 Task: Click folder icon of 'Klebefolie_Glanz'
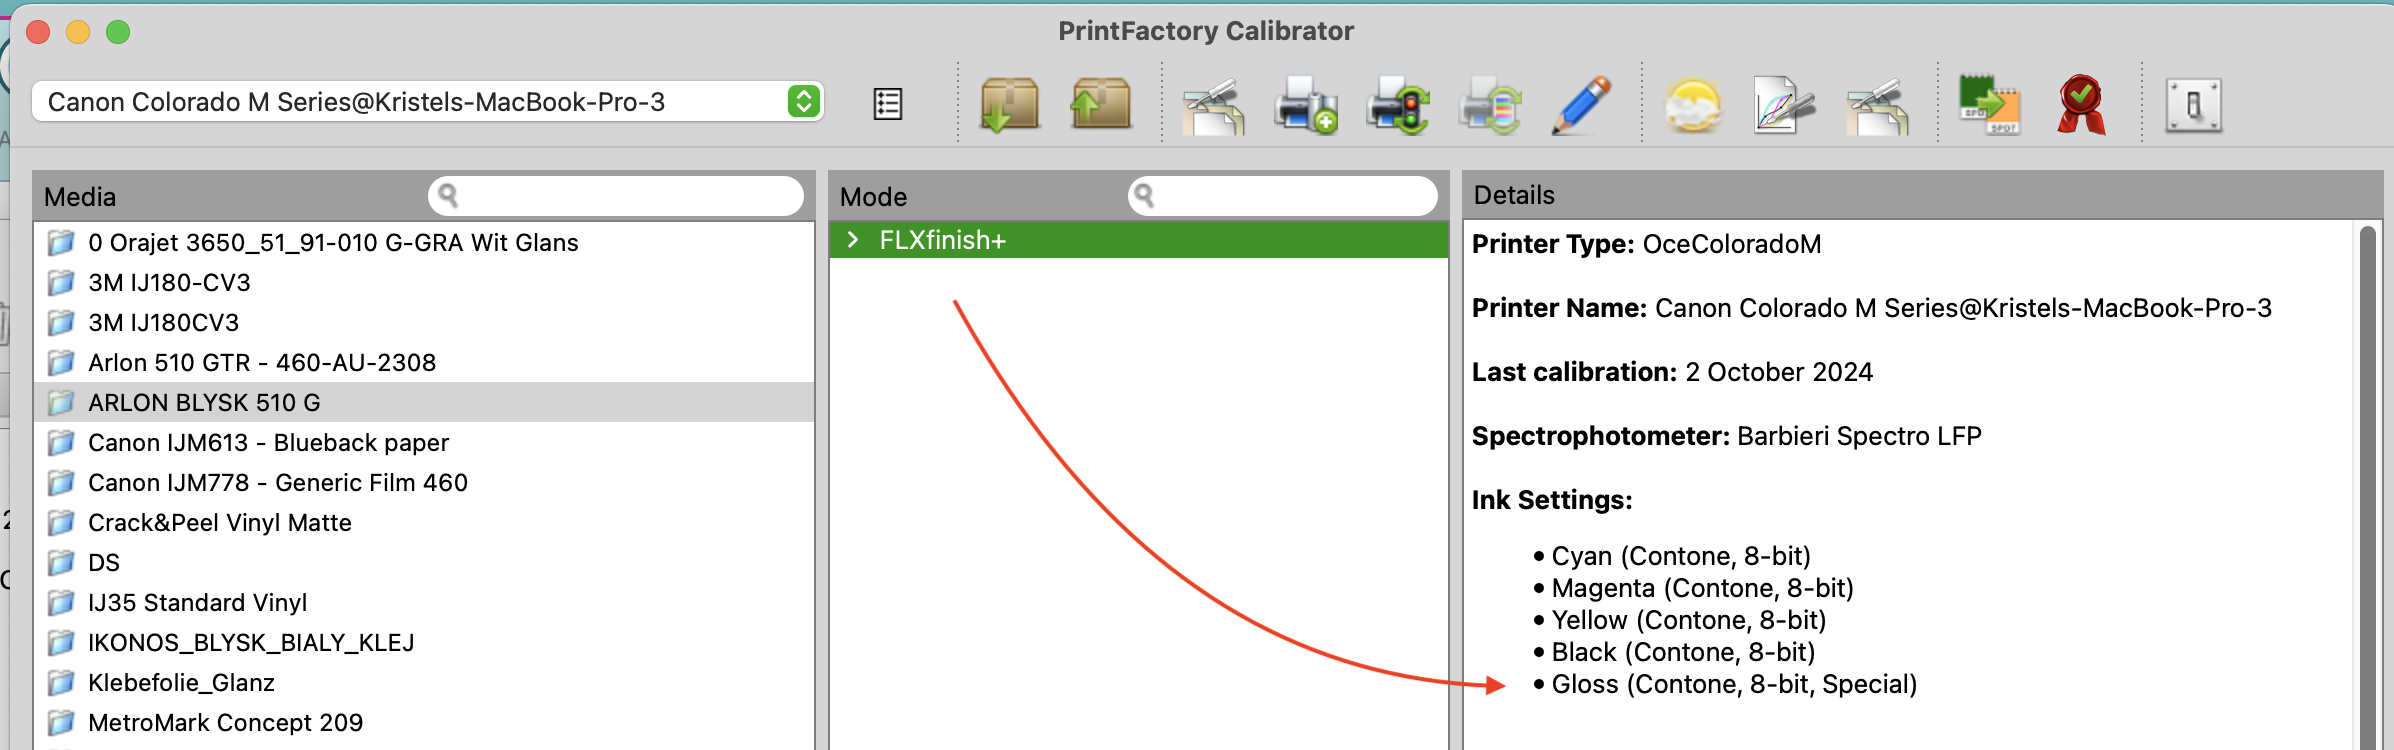tap(61, 682)
